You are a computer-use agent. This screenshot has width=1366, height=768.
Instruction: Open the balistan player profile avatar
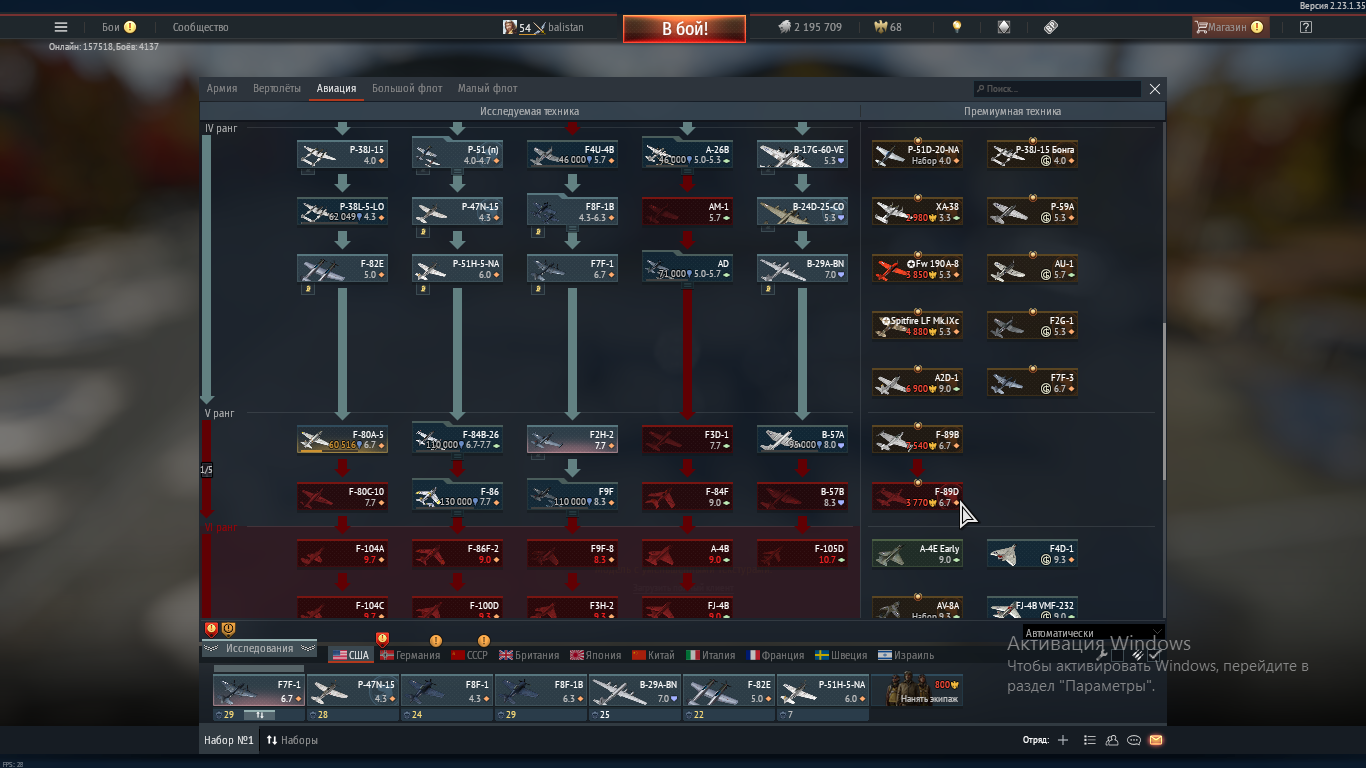510,27
